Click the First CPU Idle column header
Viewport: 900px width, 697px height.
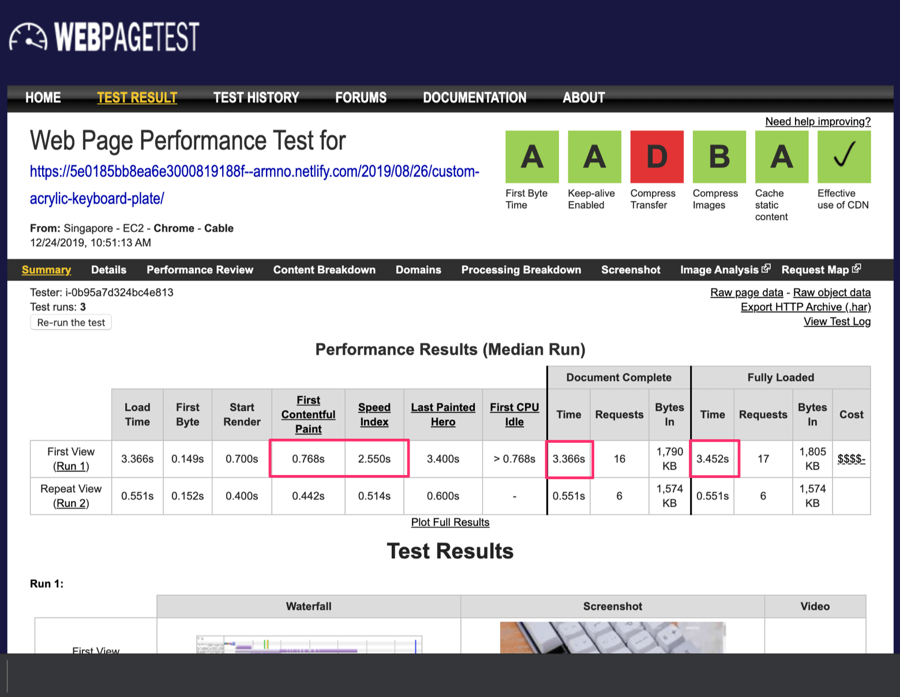[514, 415]
